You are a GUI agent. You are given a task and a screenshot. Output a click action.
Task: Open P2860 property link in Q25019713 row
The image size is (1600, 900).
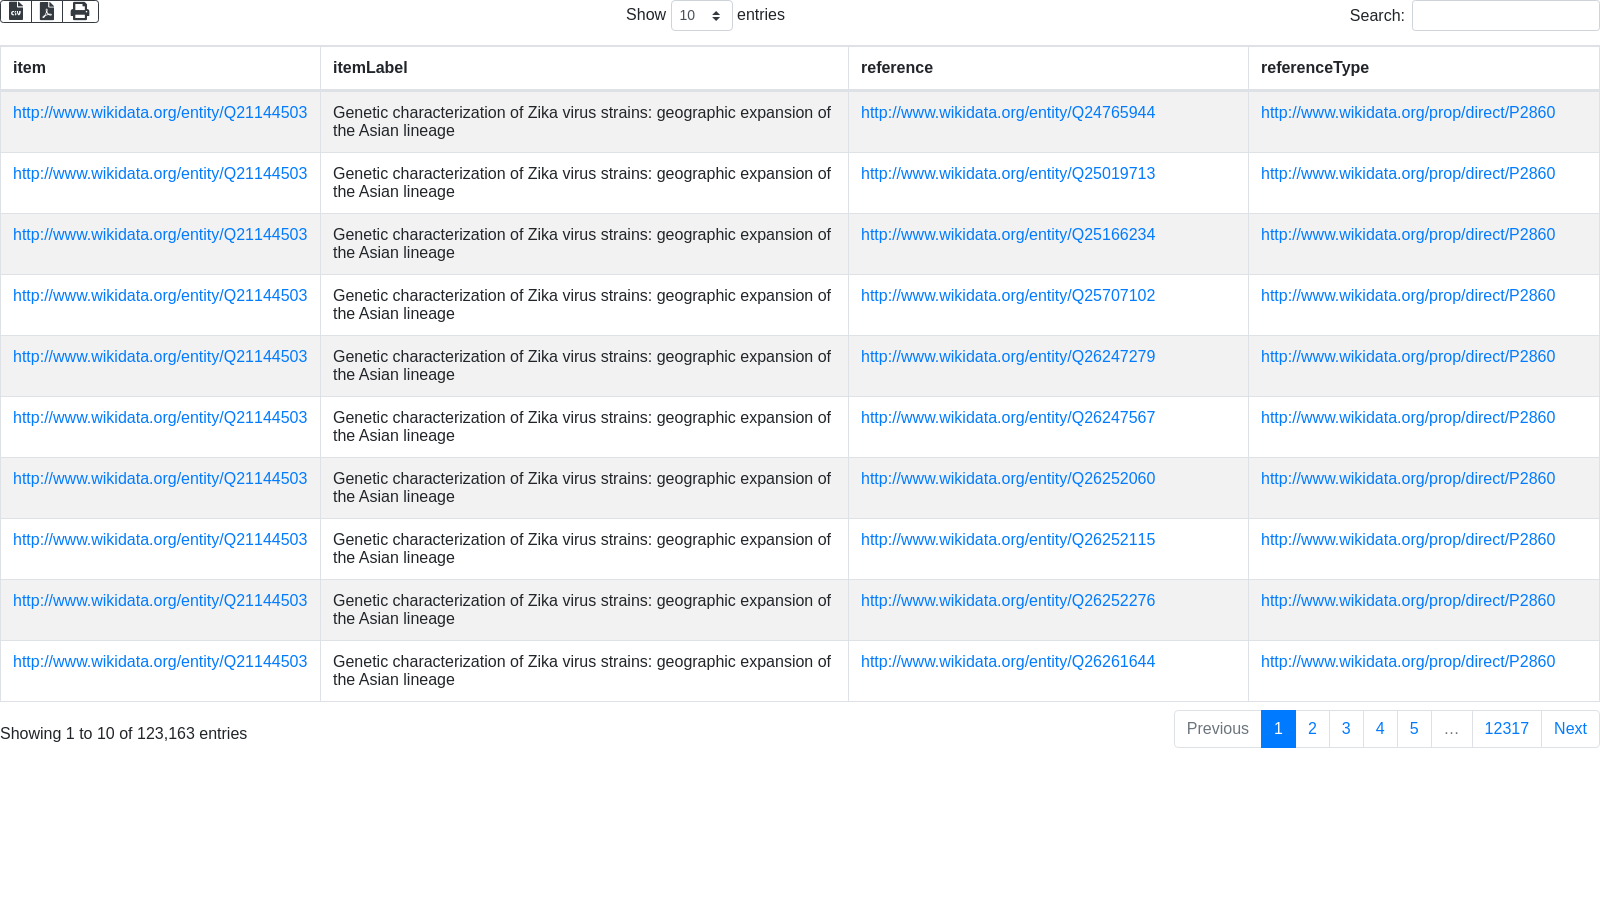click(x=1407, y=174)
